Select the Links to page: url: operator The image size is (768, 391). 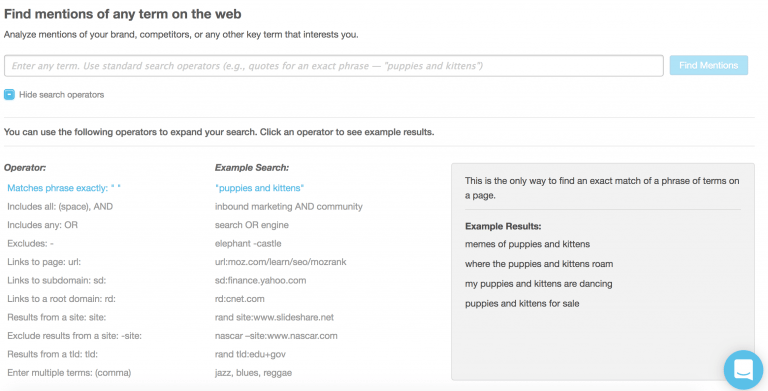pyautogui.click(x=44, y=262)
